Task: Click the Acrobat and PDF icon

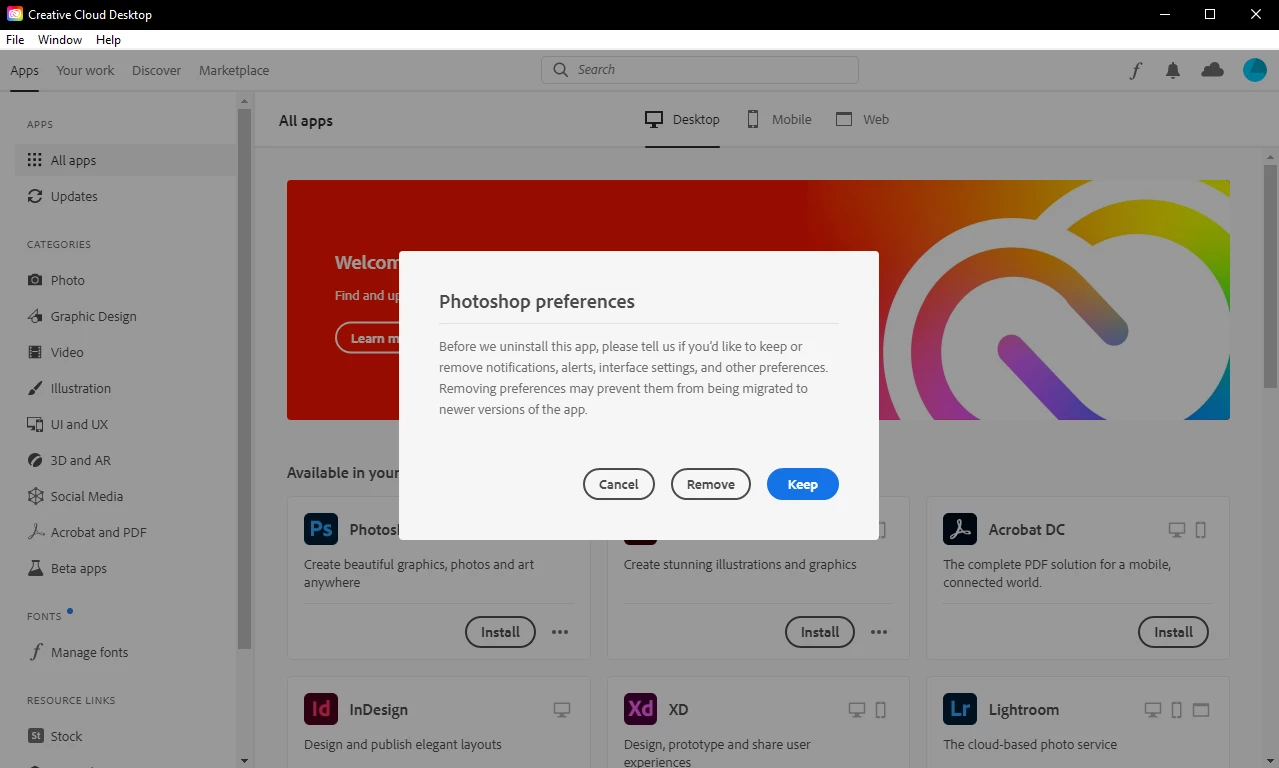Action: click(x=35, y=532)
